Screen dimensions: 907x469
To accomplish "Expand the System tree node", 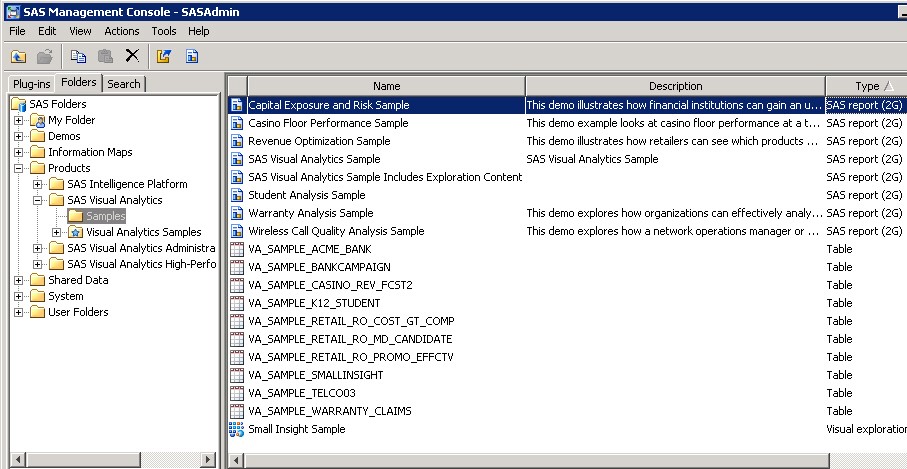I will 19,296.
